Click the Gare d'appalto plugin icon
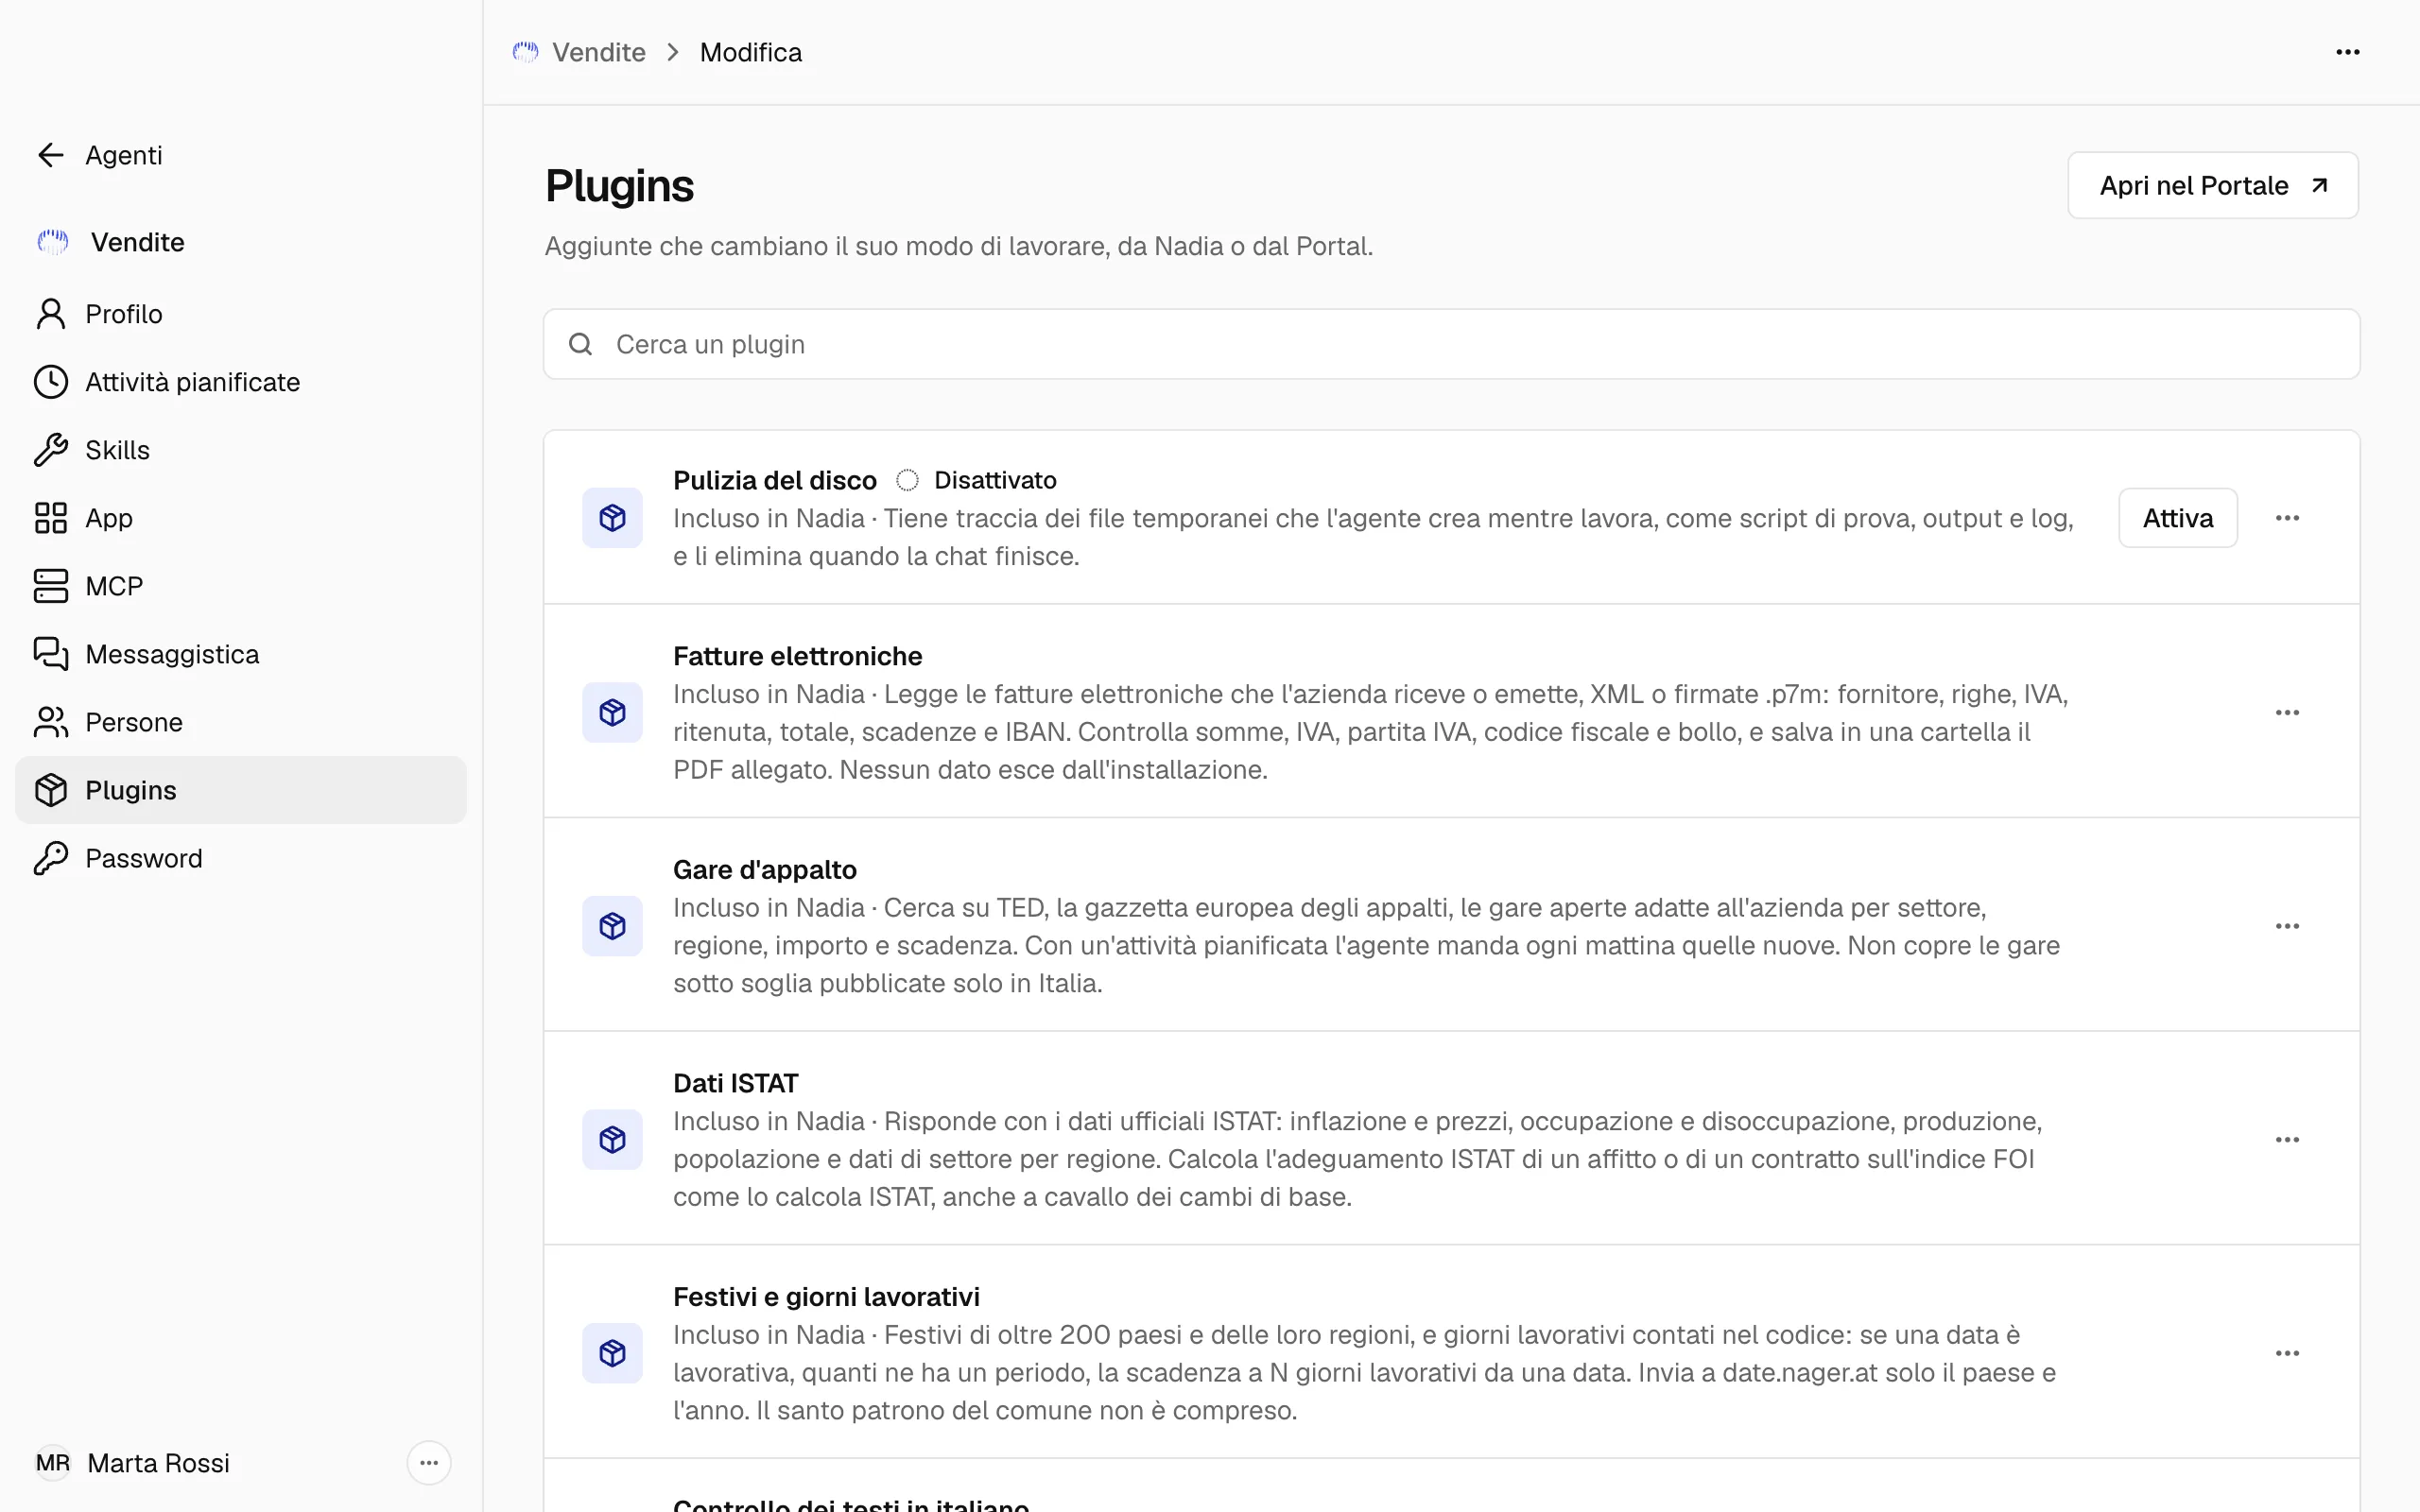Viewport: 2420px width, 1512px height. click(612, 926)
